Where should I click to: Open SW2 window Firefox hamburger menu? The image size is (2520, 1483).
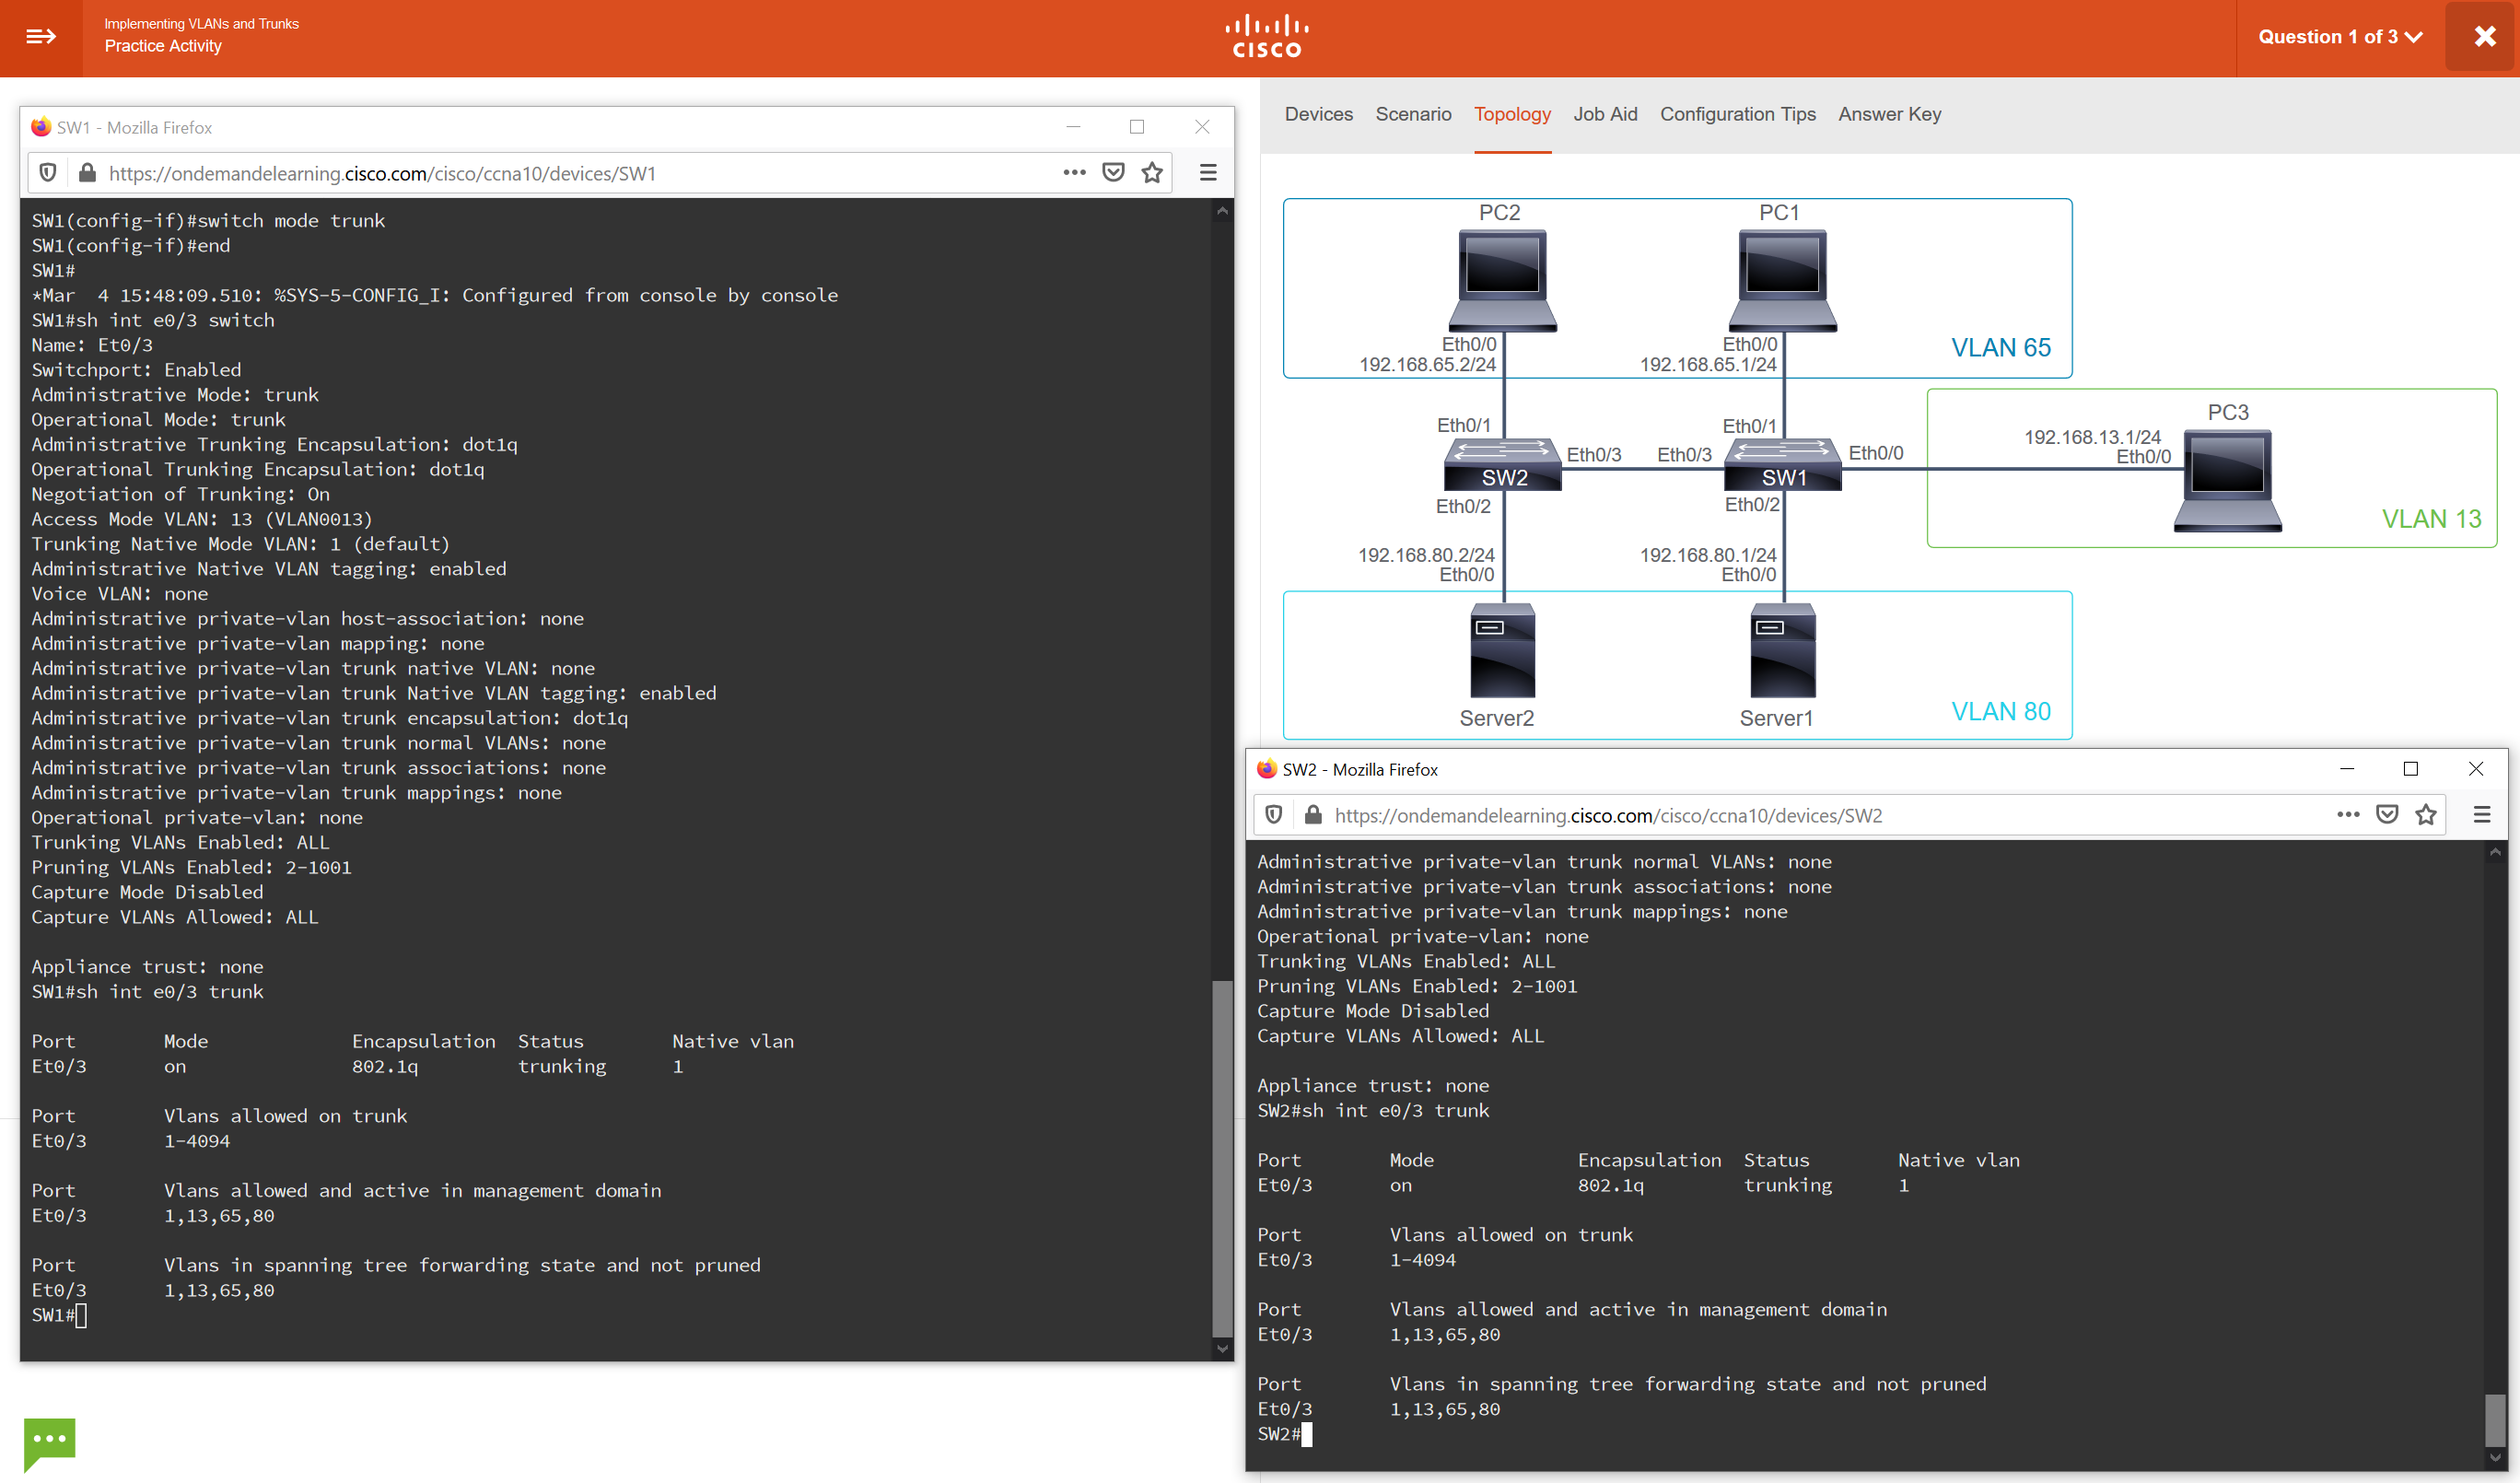(2482, 815)
